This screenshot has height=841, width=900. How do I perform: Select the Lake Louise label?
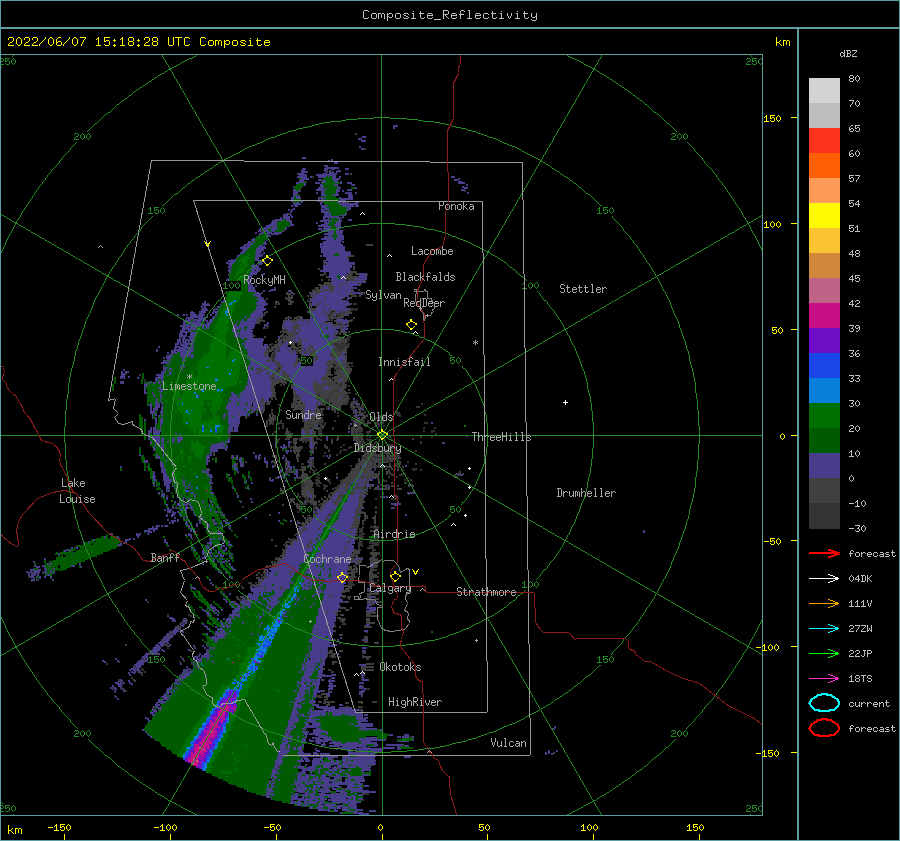point(77,491)
